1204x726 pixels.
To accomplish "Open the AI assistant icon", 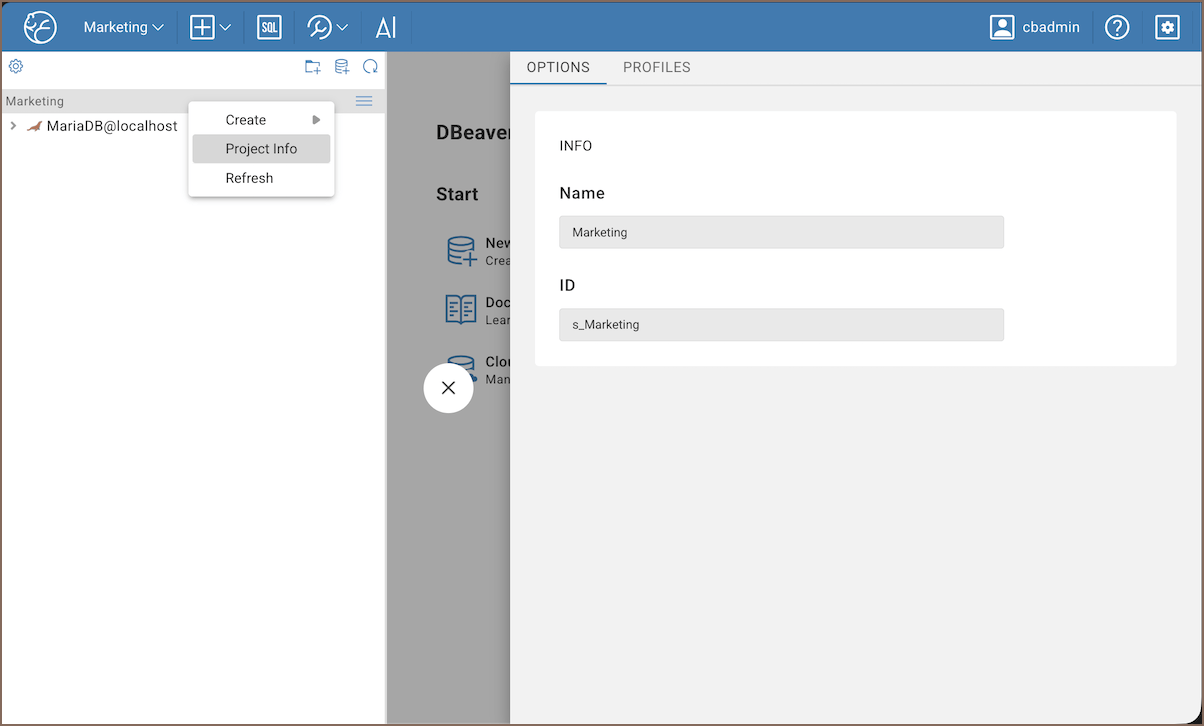I will click(386, 27).
